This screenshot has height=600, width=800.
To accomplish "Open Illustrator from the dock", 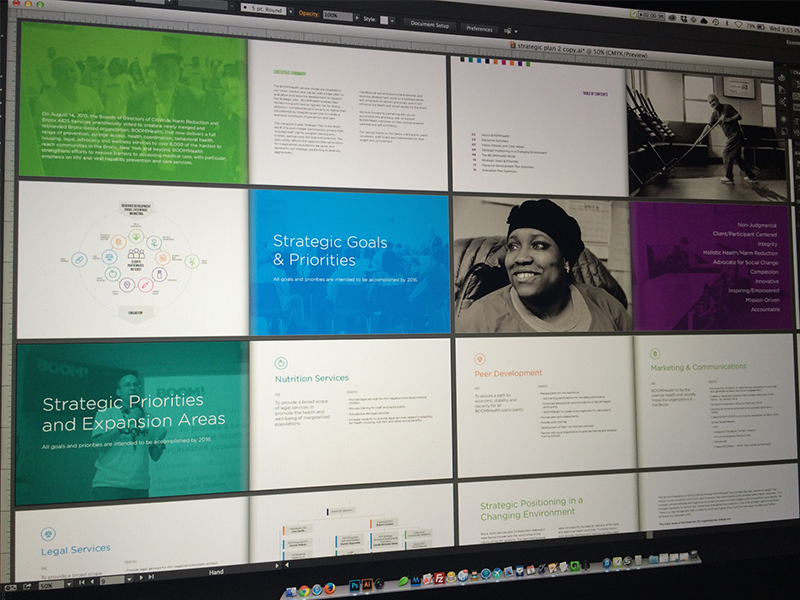I will pos(367,585).
